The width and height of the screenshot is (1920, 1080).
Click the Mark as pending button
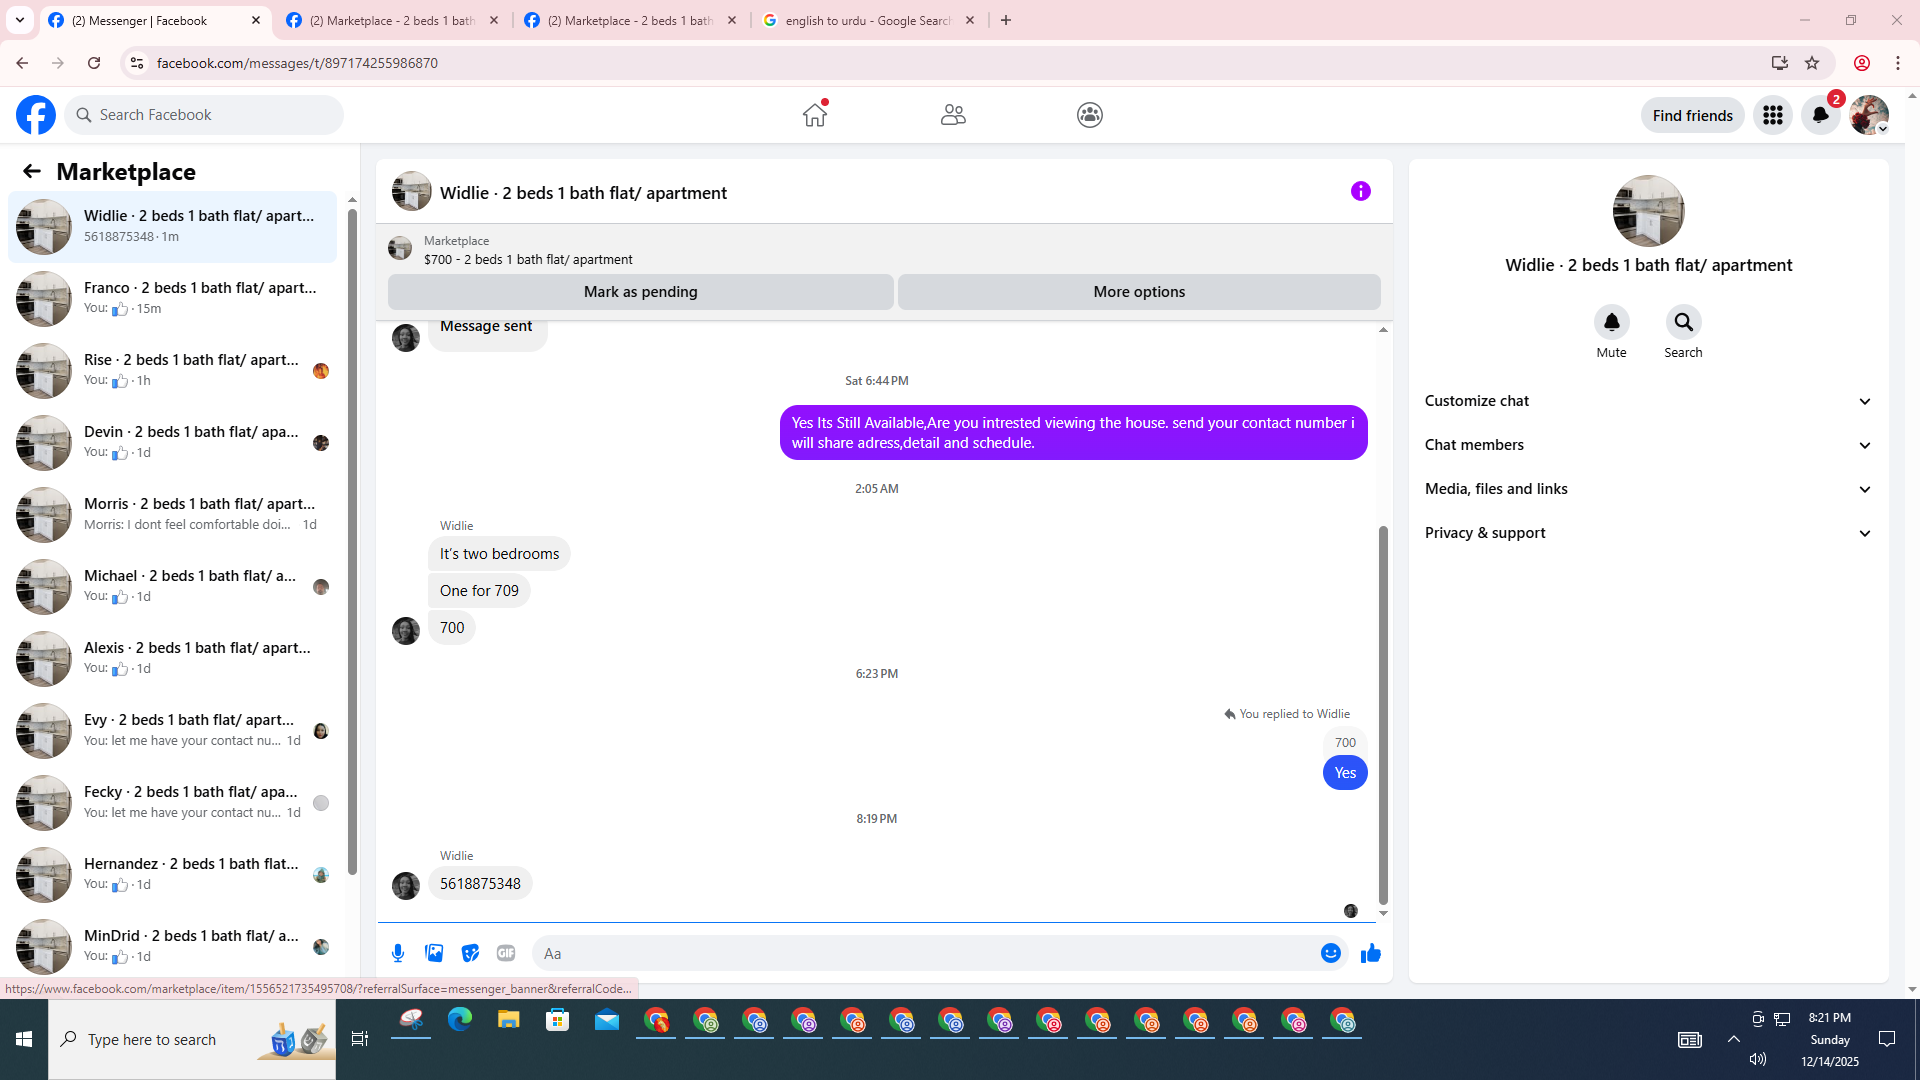tap(640, 292)
